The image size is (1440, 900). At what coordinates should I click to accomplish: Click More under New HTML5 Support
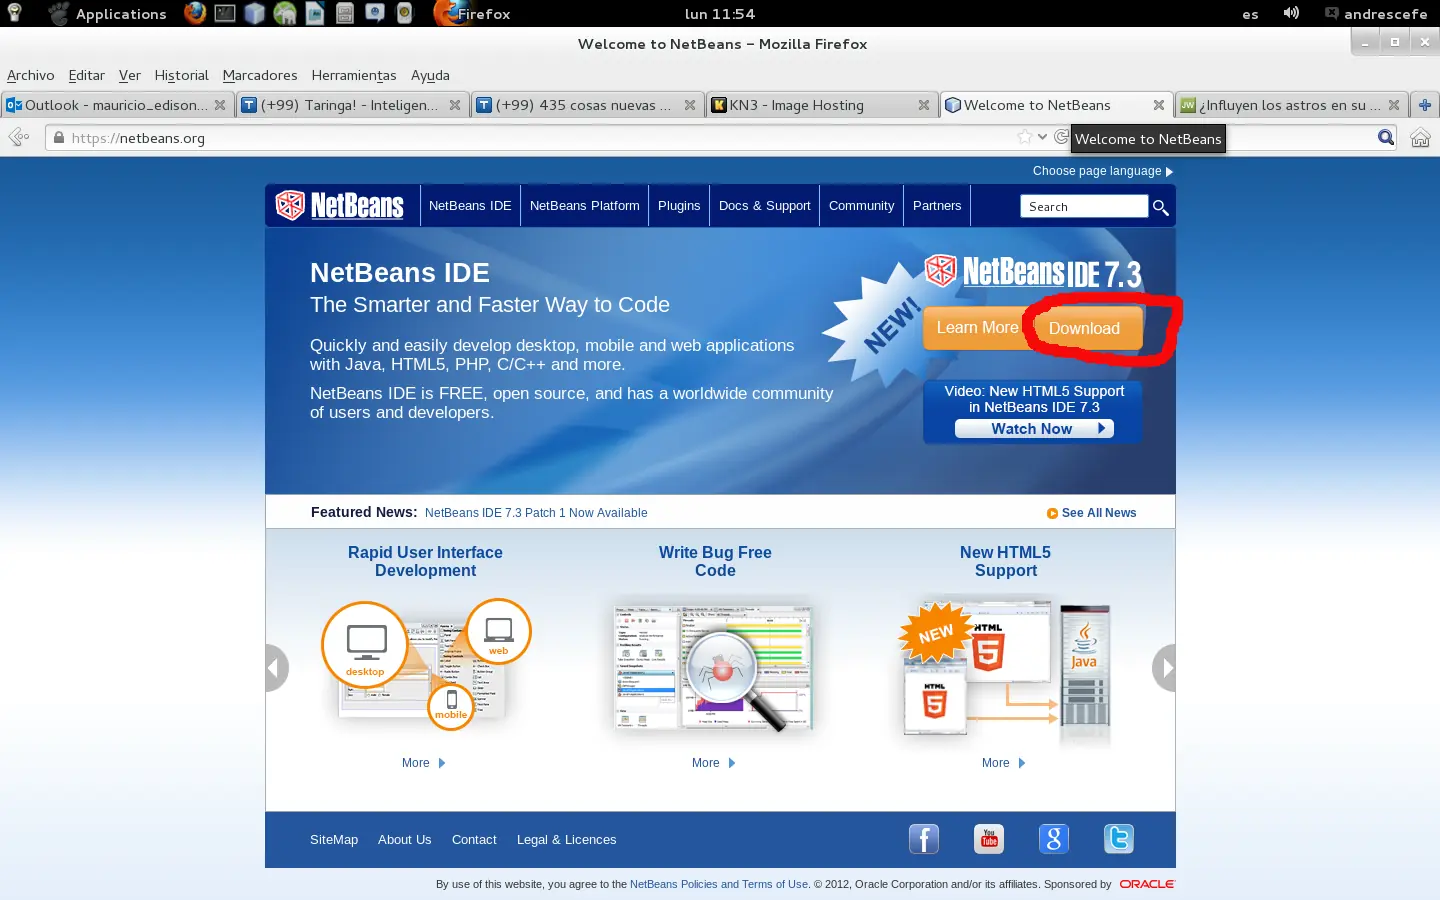click(x=1004, y=763)
